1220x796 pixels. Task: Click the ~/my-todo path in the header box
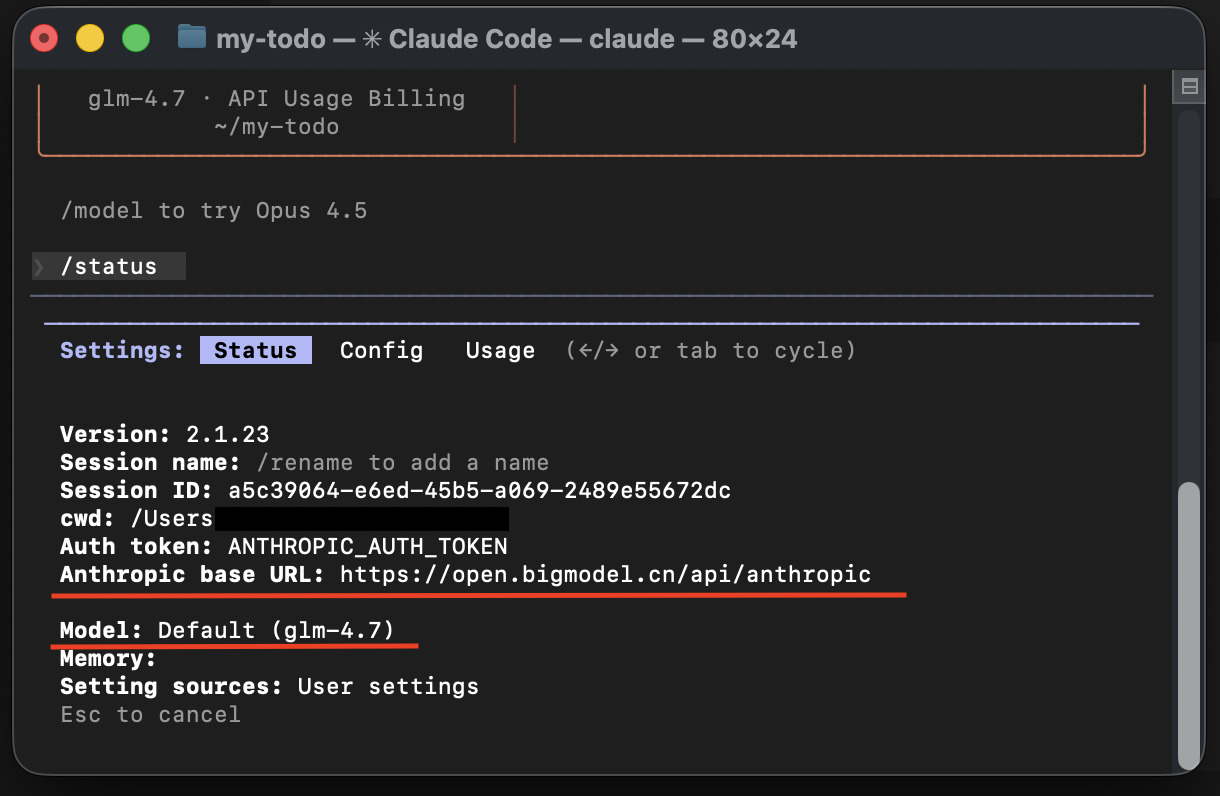(x=276, y=127)
